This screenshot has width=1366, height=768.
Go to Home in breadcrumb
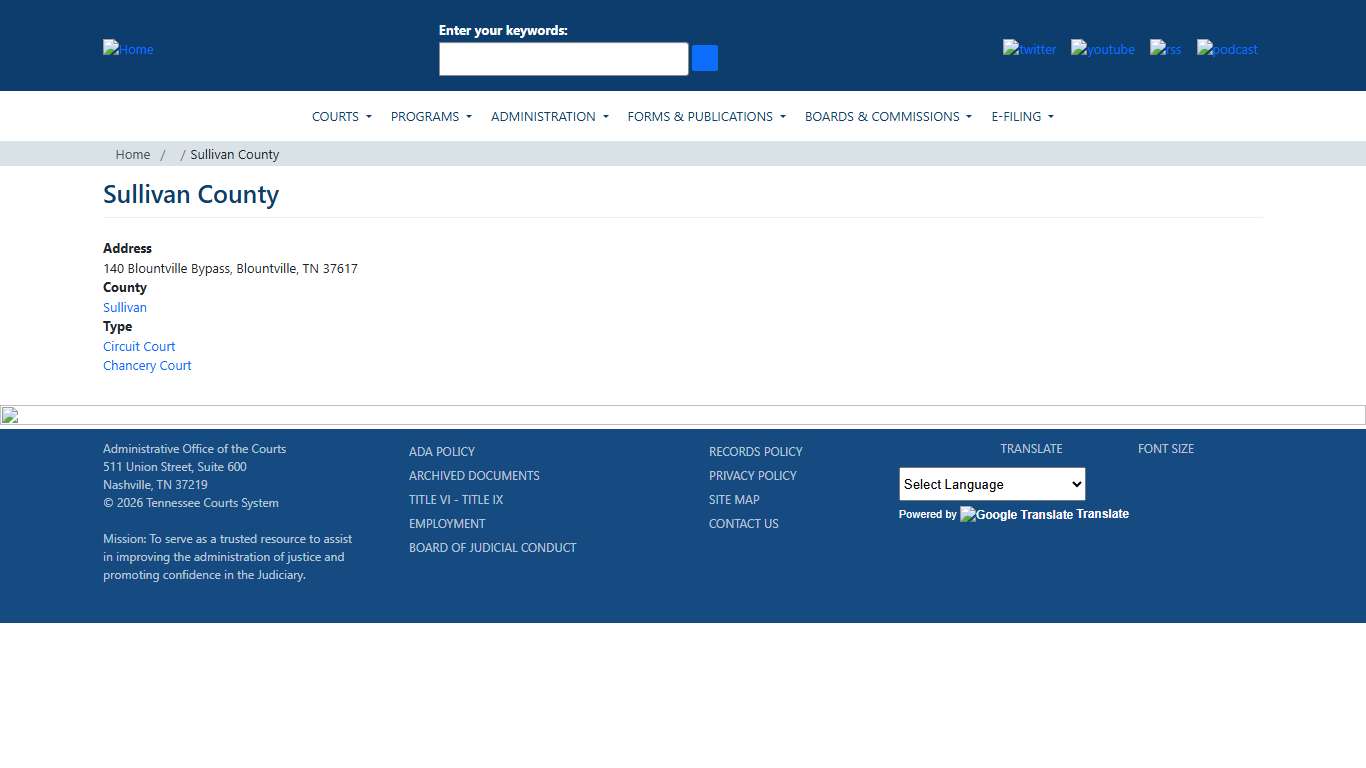coord(132,155)
